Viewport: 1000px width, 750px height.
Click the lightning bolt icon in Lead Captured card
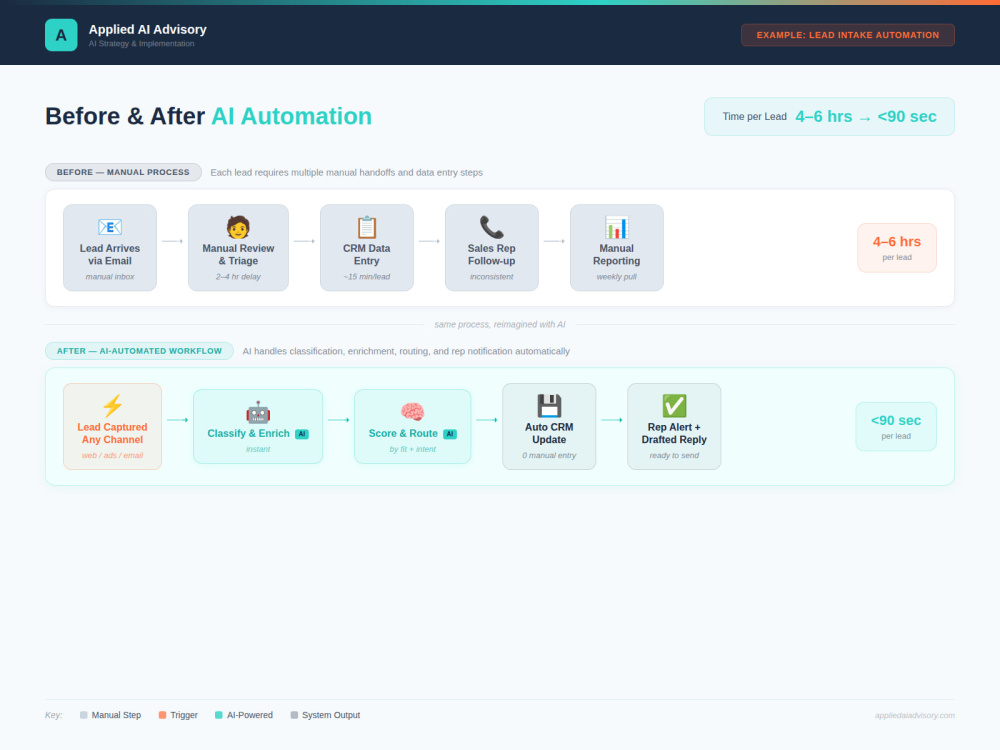[112, 406]
